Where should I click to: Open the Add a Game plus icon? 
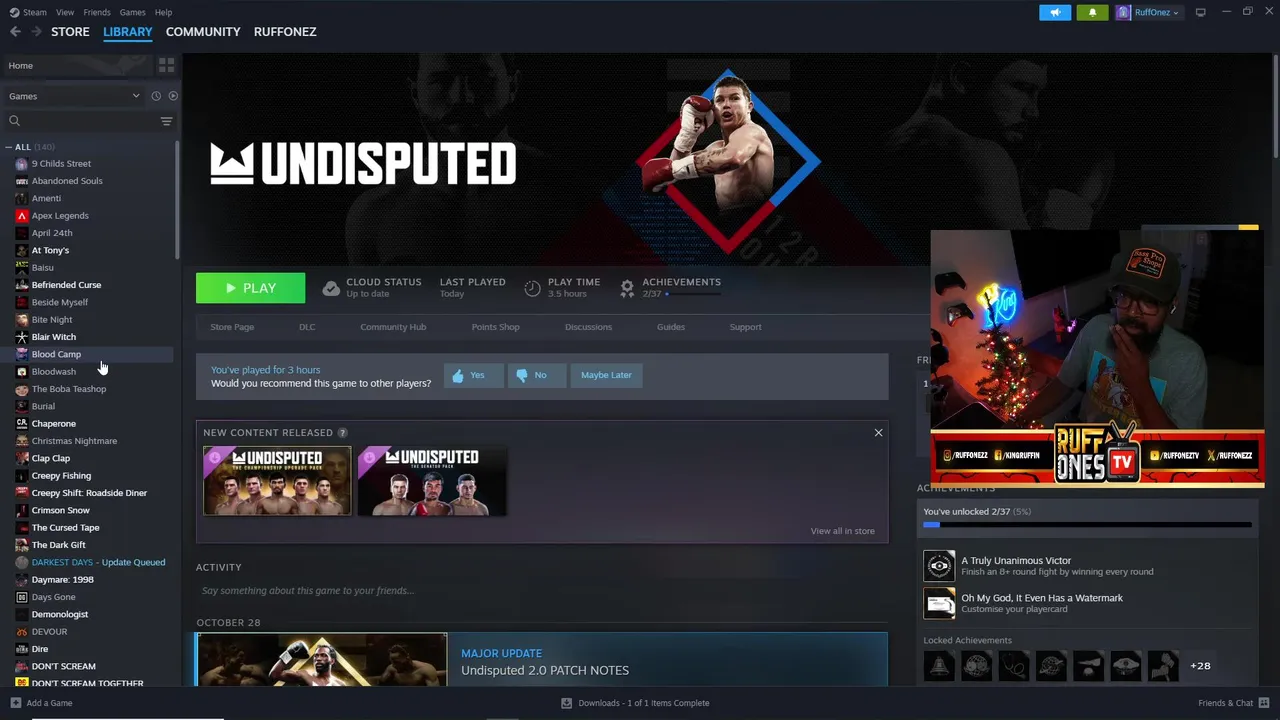point(15,703)
